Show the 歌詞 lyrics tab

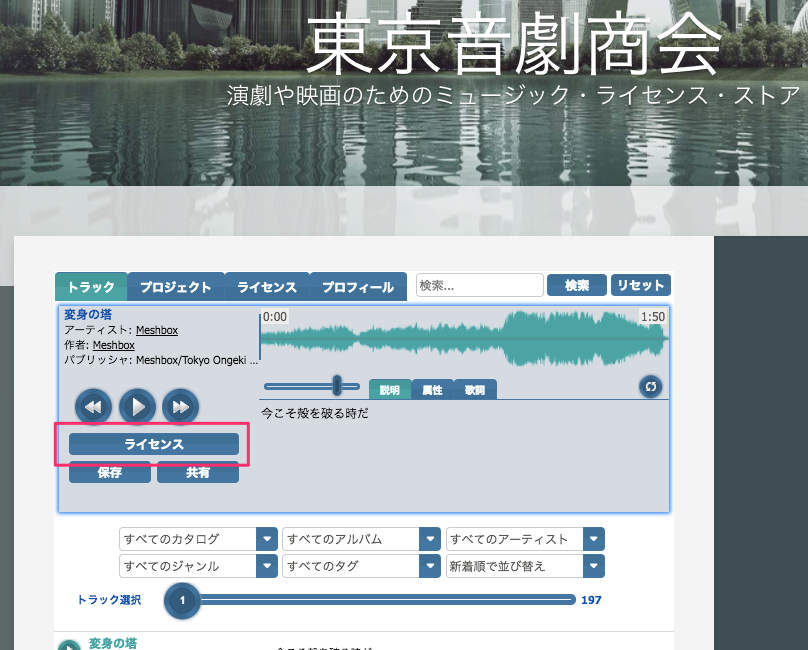[x=474, y=390]
